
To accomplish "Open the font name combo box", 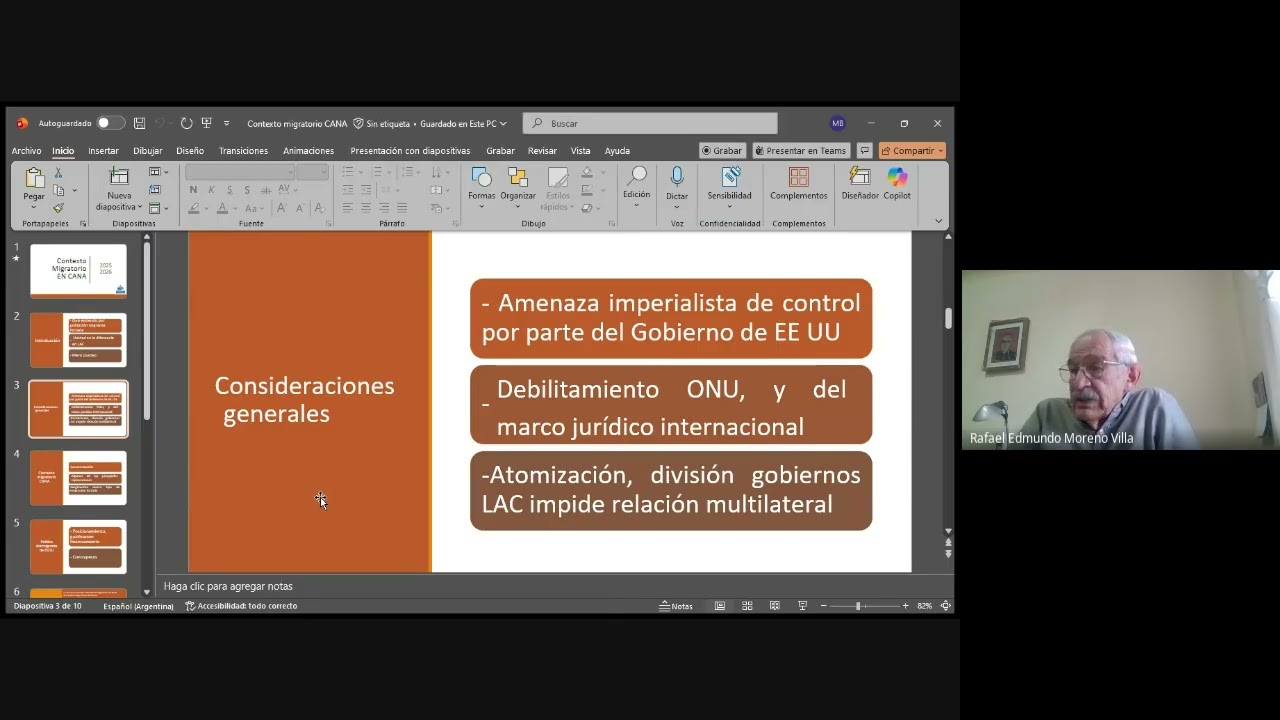I will click(x=240, y=172).
